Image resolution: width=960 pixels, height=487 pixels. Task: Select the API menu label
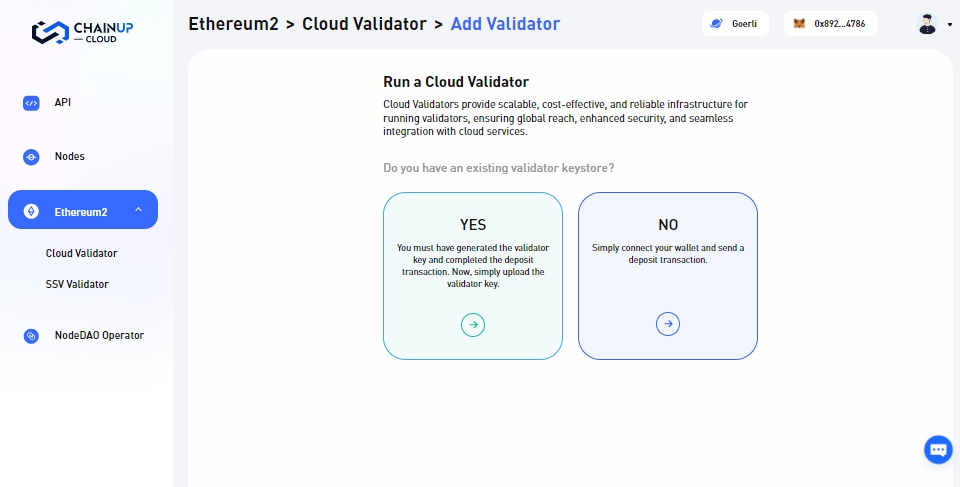tap(63, 102)
